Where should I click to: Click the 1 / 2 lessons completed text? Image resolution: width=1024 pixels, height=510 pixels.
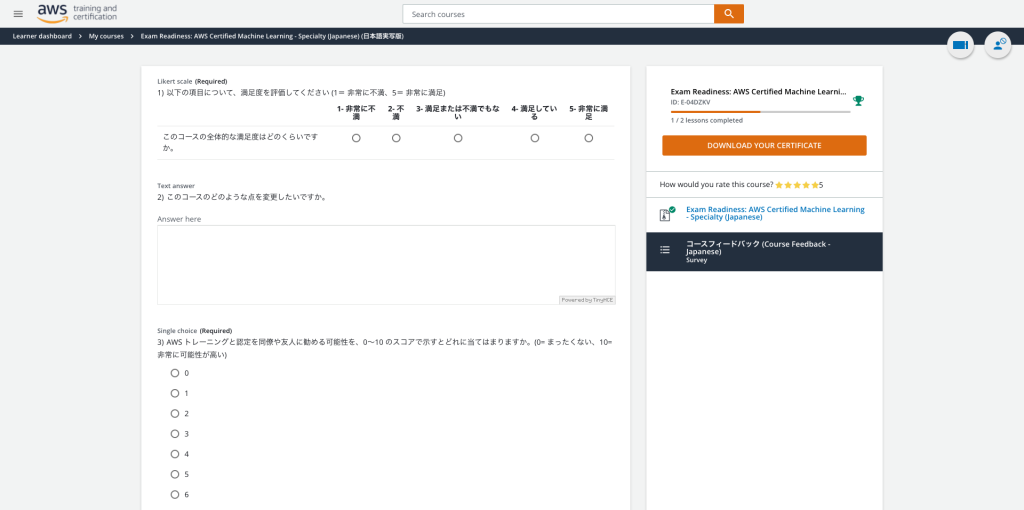click(707, 120)
